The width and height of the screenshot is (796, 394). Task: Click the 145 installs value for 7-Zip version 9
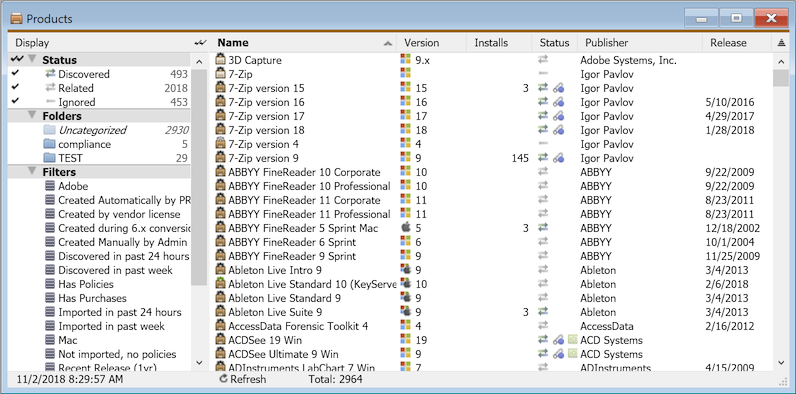520,158
